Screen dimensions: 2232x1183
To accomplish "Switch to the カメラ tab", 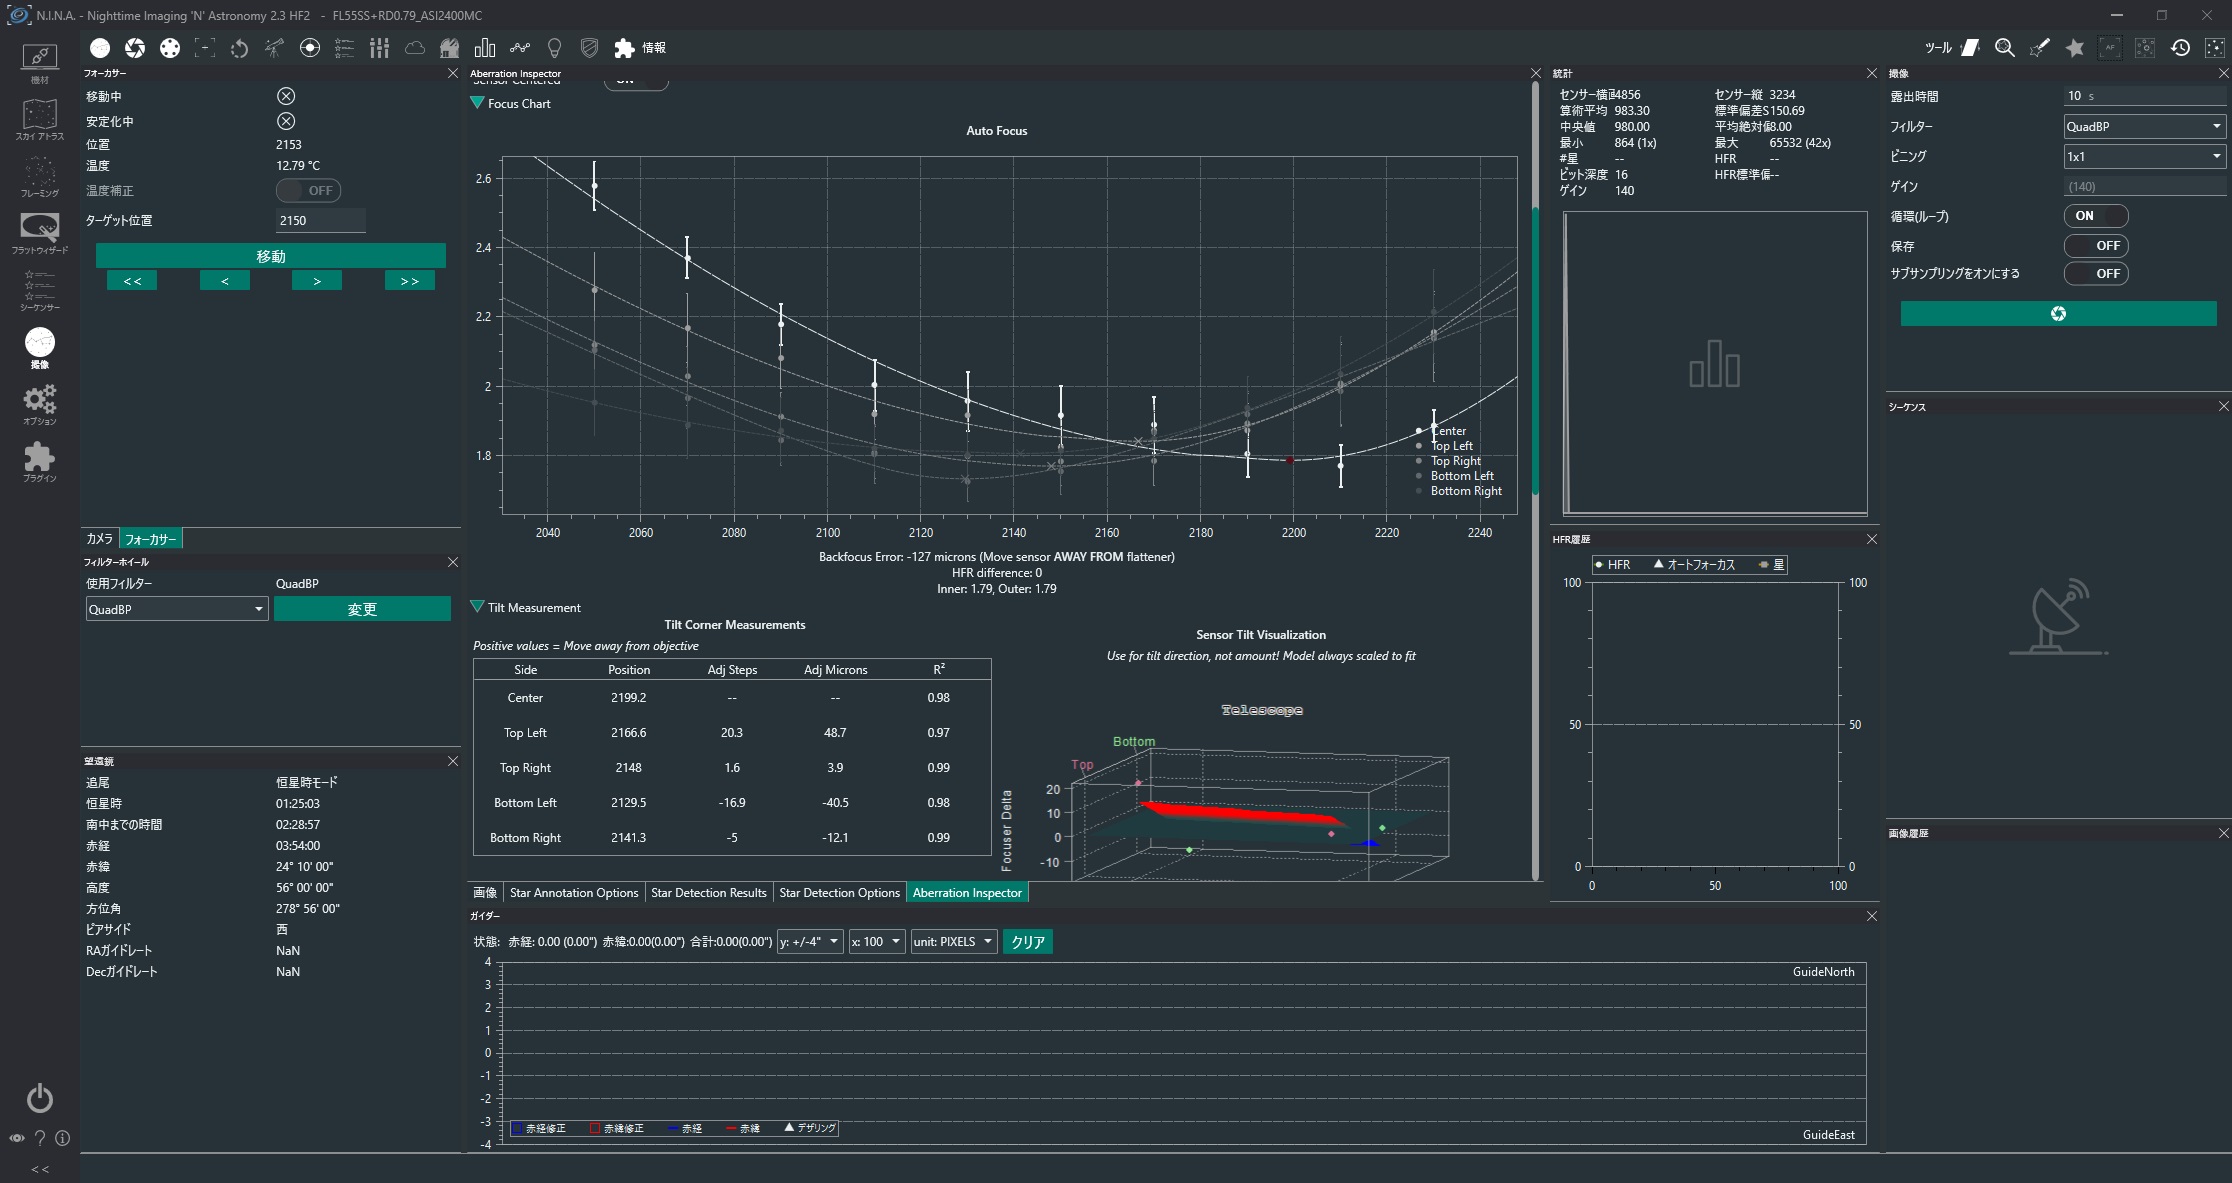I will (x=100, y=539).
